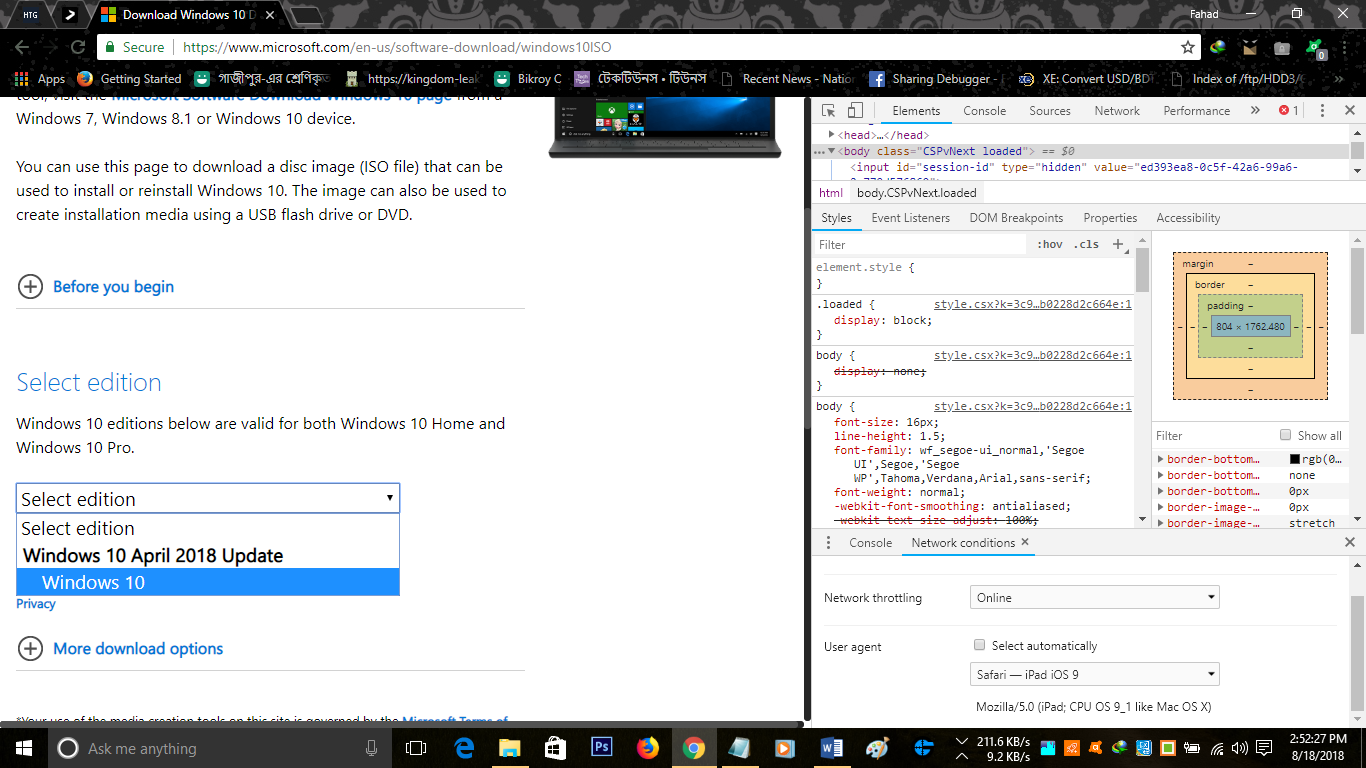The height and width of the screenshot is (768, 1366).
Task: Click the volume icon in system tray
Action: coord(1240,748)
